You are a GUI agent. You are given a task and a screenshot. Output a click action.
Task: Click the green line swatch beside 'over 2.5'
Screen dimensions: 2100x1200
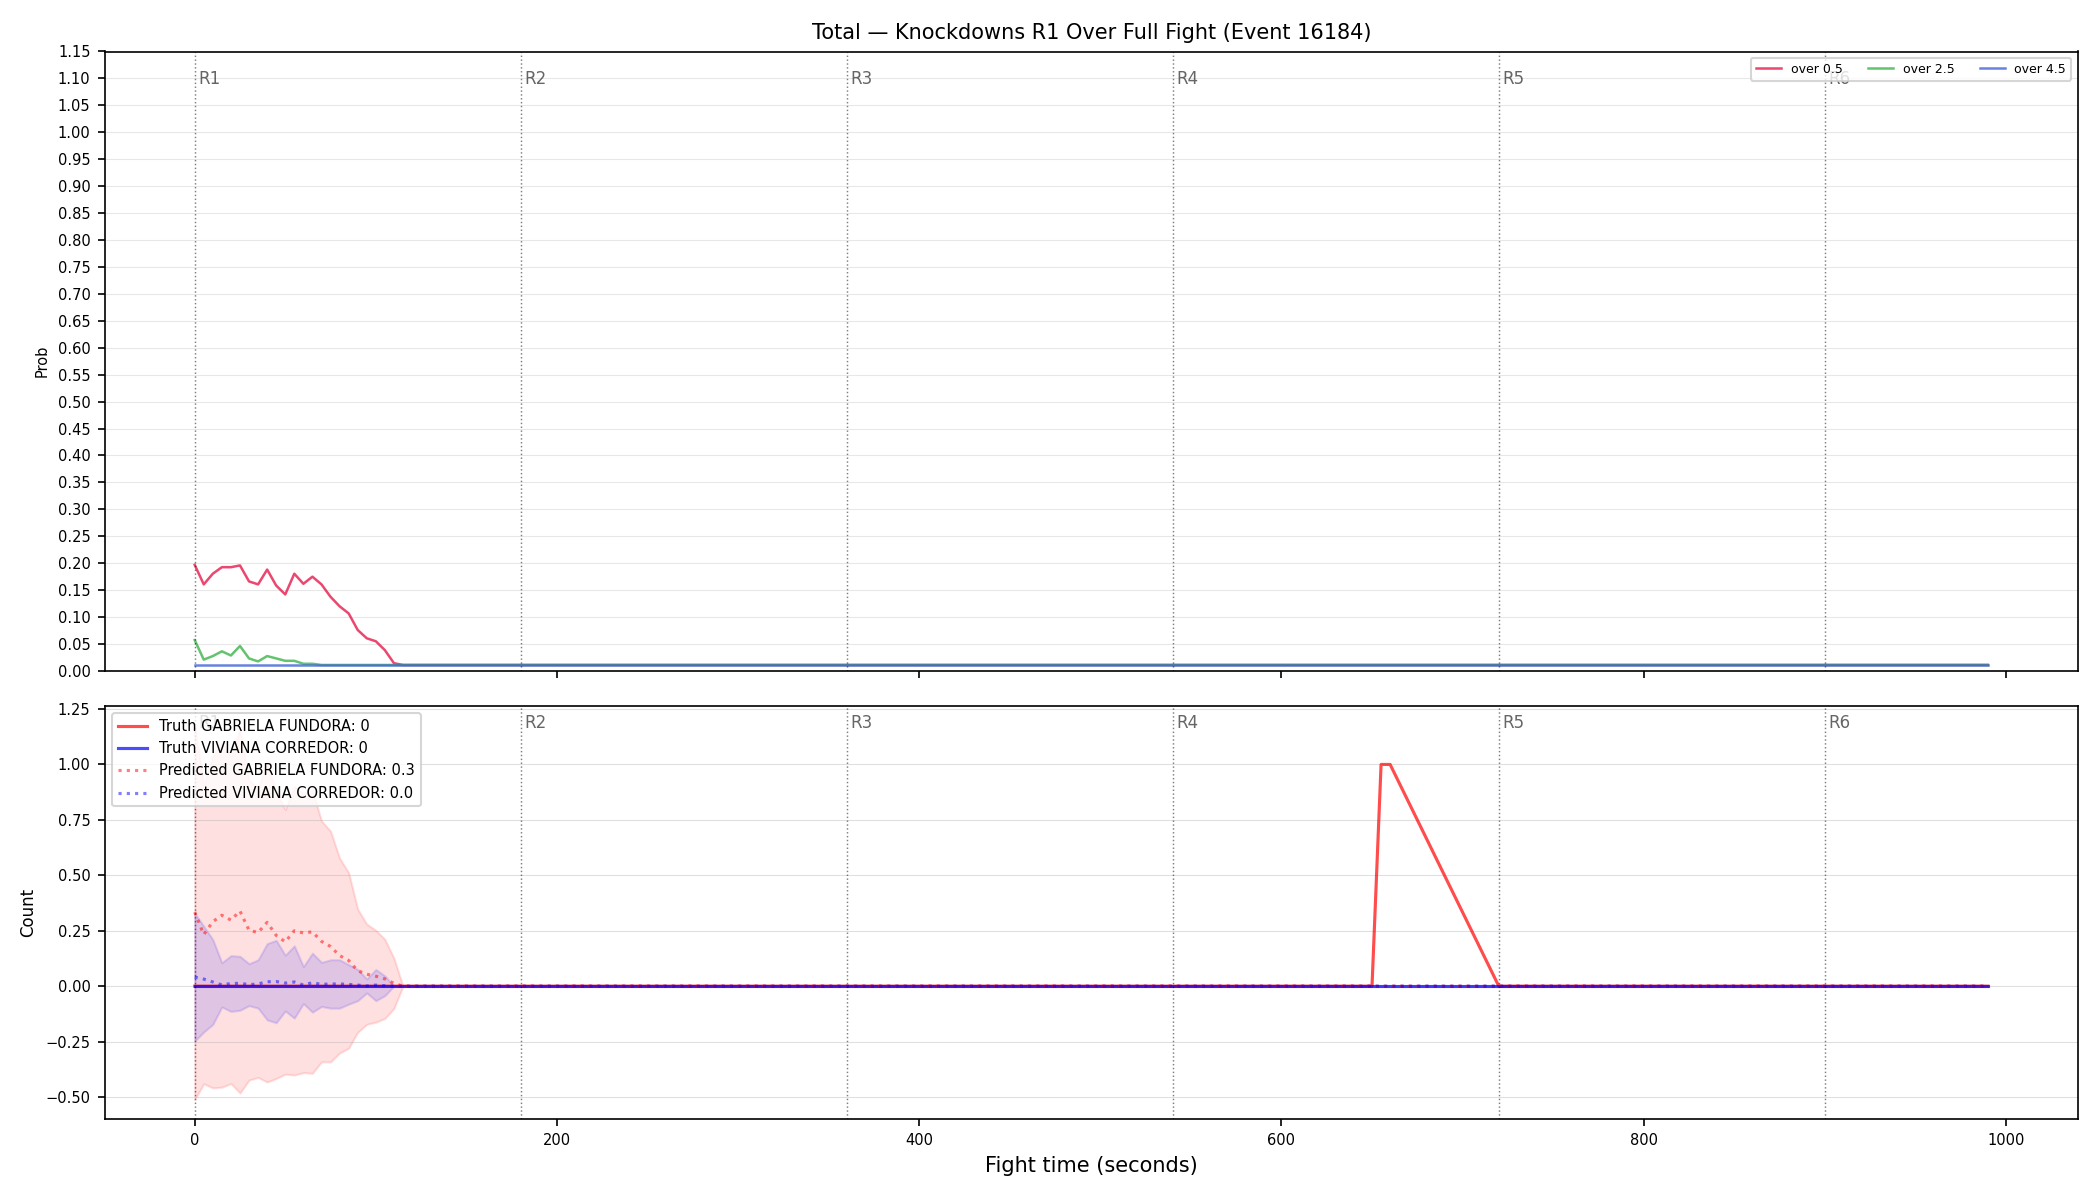pyautogui.click(x=1881, y=69)
